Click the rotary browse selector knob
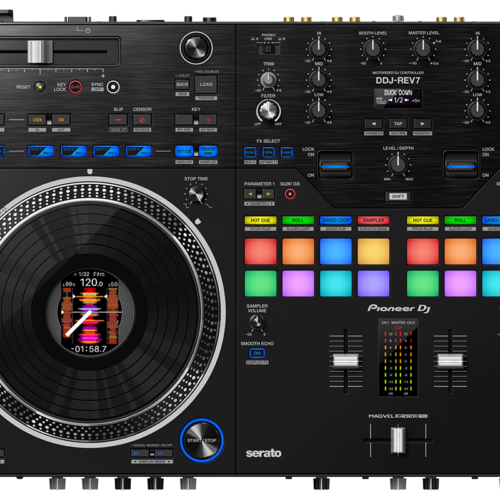This screenshot has width=500, height=500. pyautogui.click(x=196, y=48)
